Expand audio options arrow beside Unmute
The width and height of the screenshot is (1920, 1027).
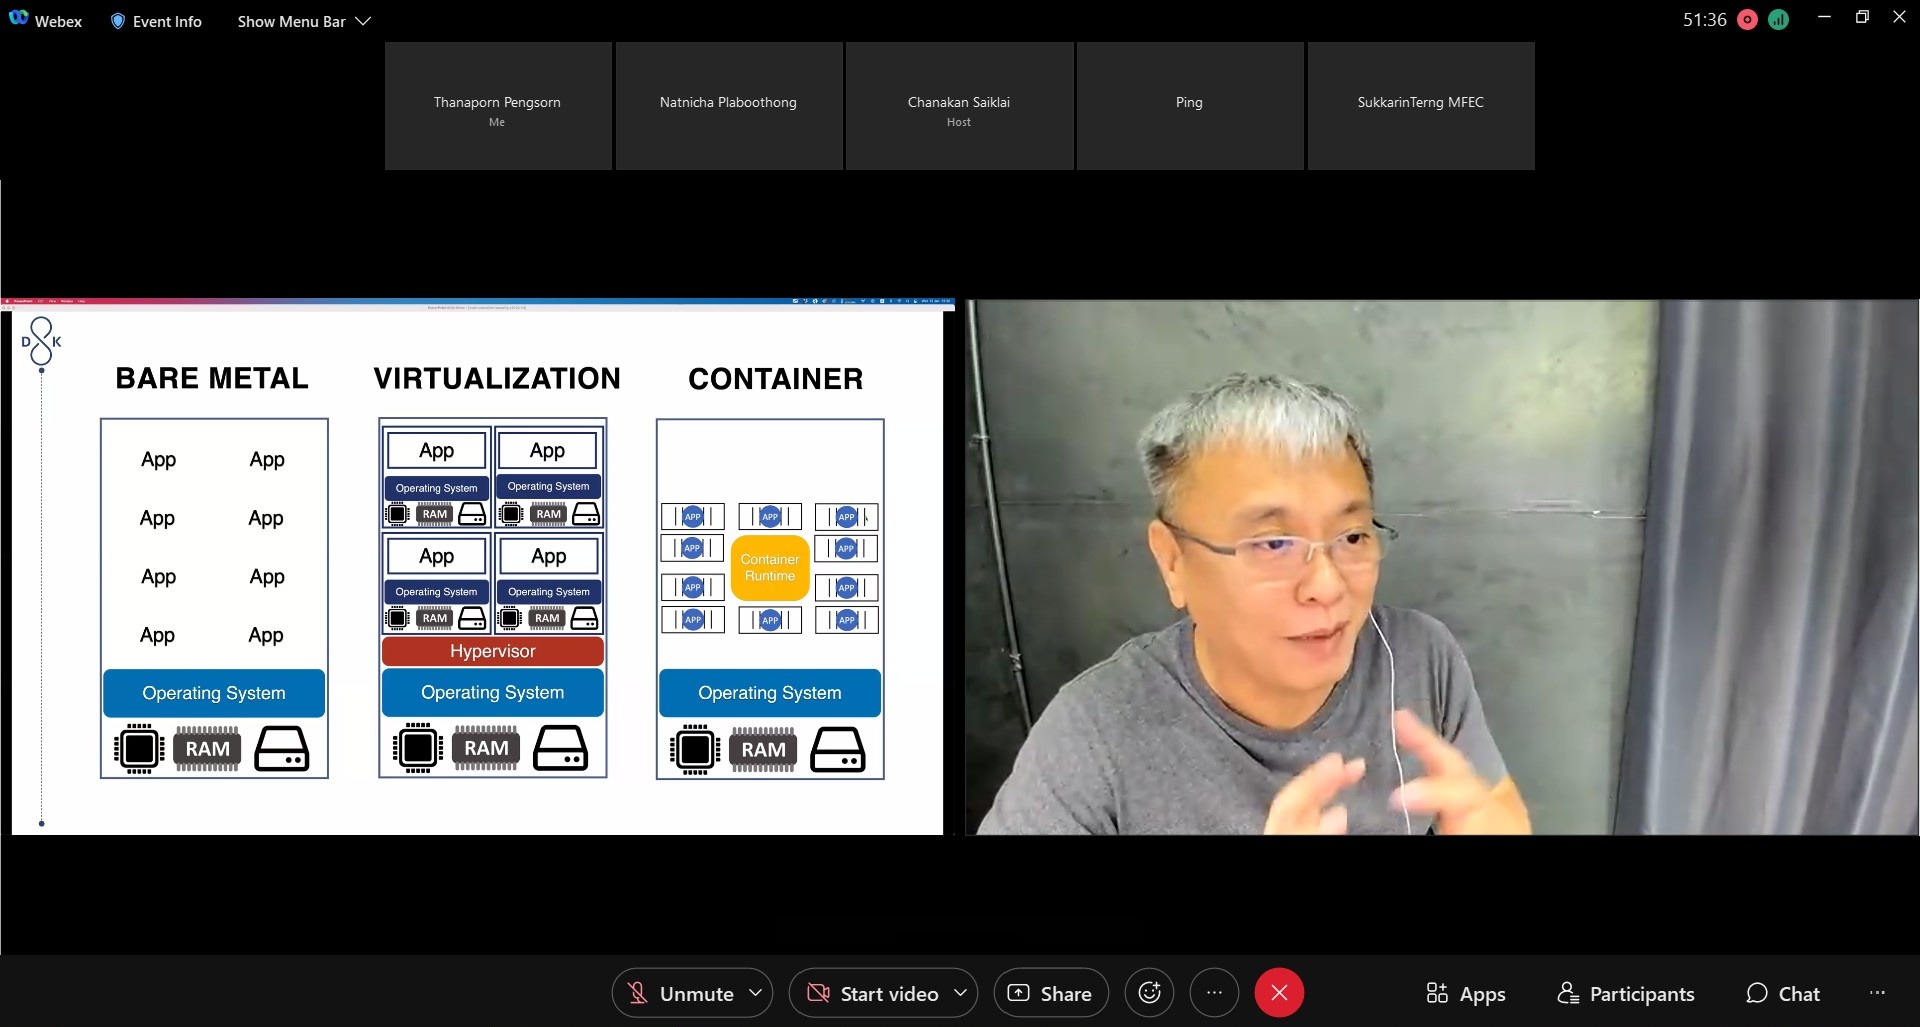[756, 993]
